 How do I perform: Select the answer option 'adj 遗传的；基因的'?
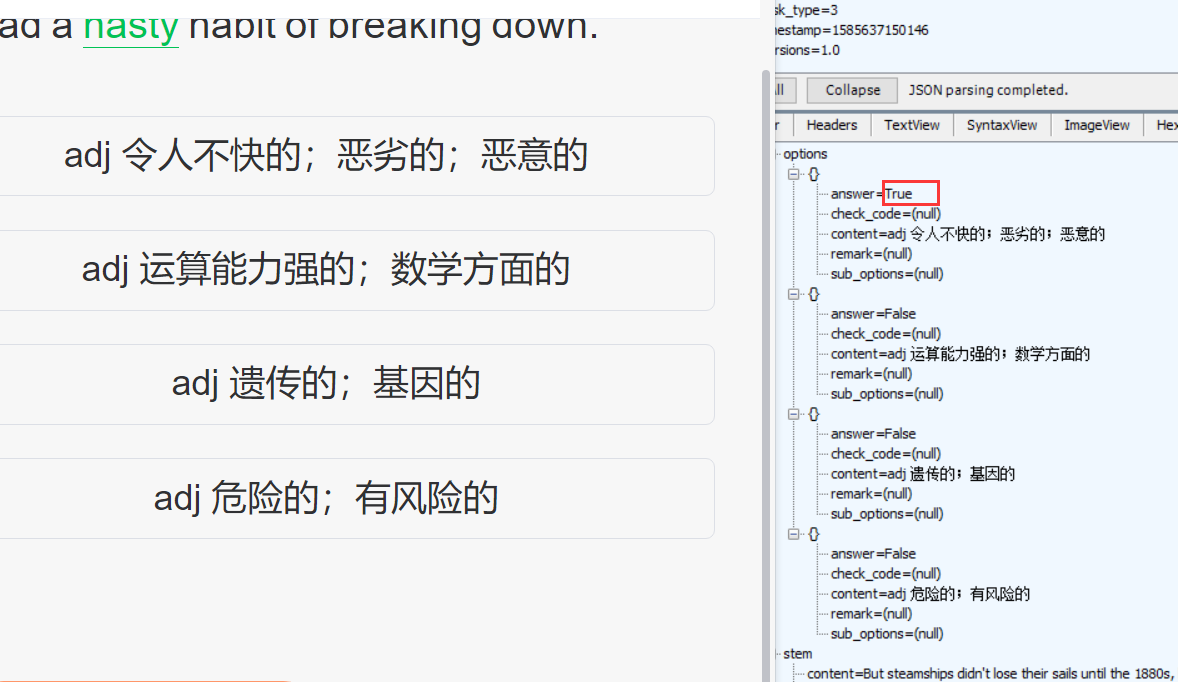pyautogui.click(x=356, y=385)
